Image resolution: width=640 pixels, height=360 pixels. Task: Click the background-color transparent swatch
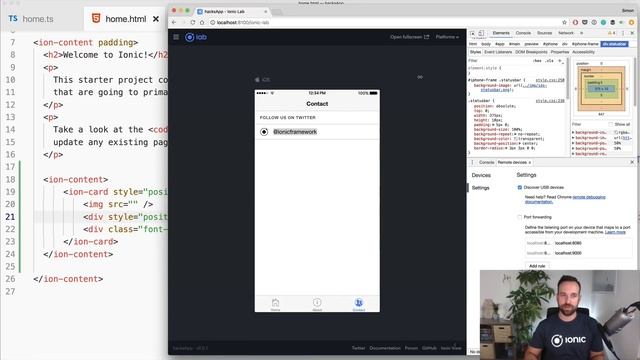click(x=516, y=139)
